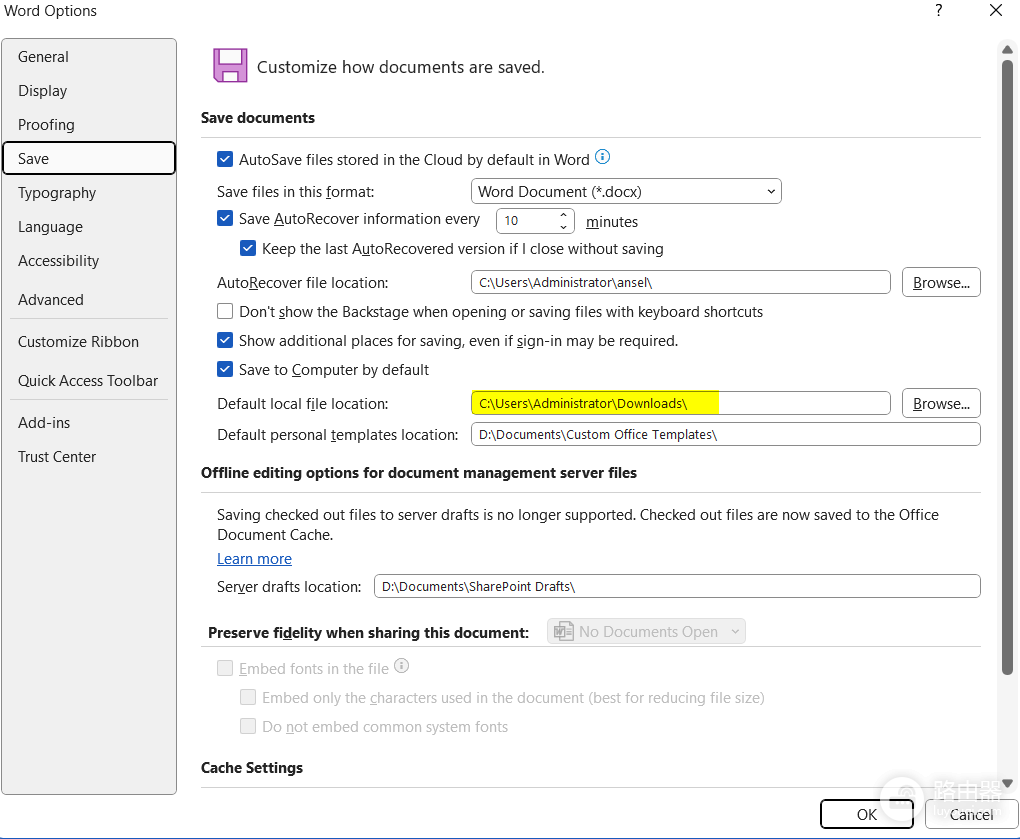Screen dimensions: 1020x839
Task: Open the No Documents Open dropdown
Action: (647, 632)
